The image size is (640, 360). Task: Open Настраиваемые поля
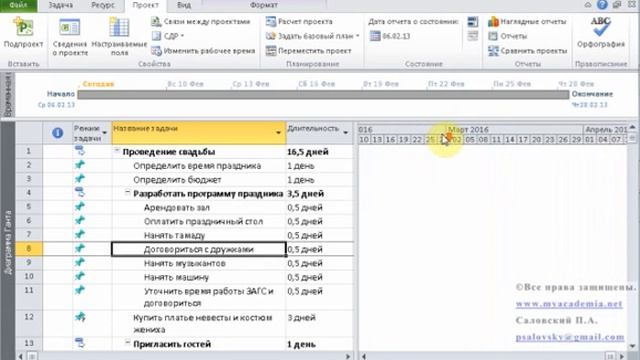coord(119,37)
